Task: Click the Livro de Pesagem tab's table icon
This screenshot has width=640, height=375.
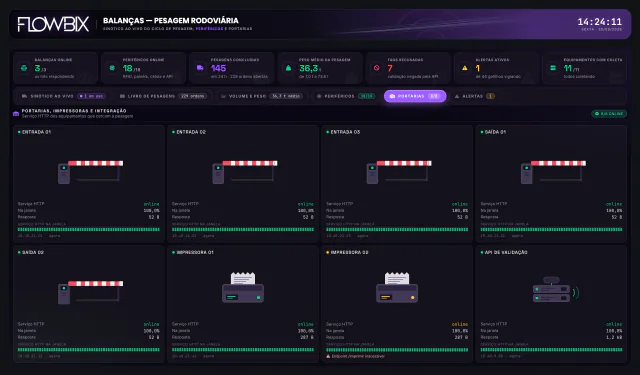Action: [122, 96]
